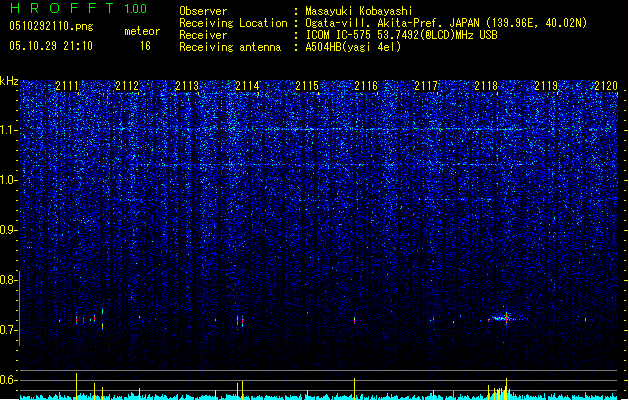629x400 pixels.
Task: Click the Receiver ICOM IC-575 text
Action: pos(402,35)
